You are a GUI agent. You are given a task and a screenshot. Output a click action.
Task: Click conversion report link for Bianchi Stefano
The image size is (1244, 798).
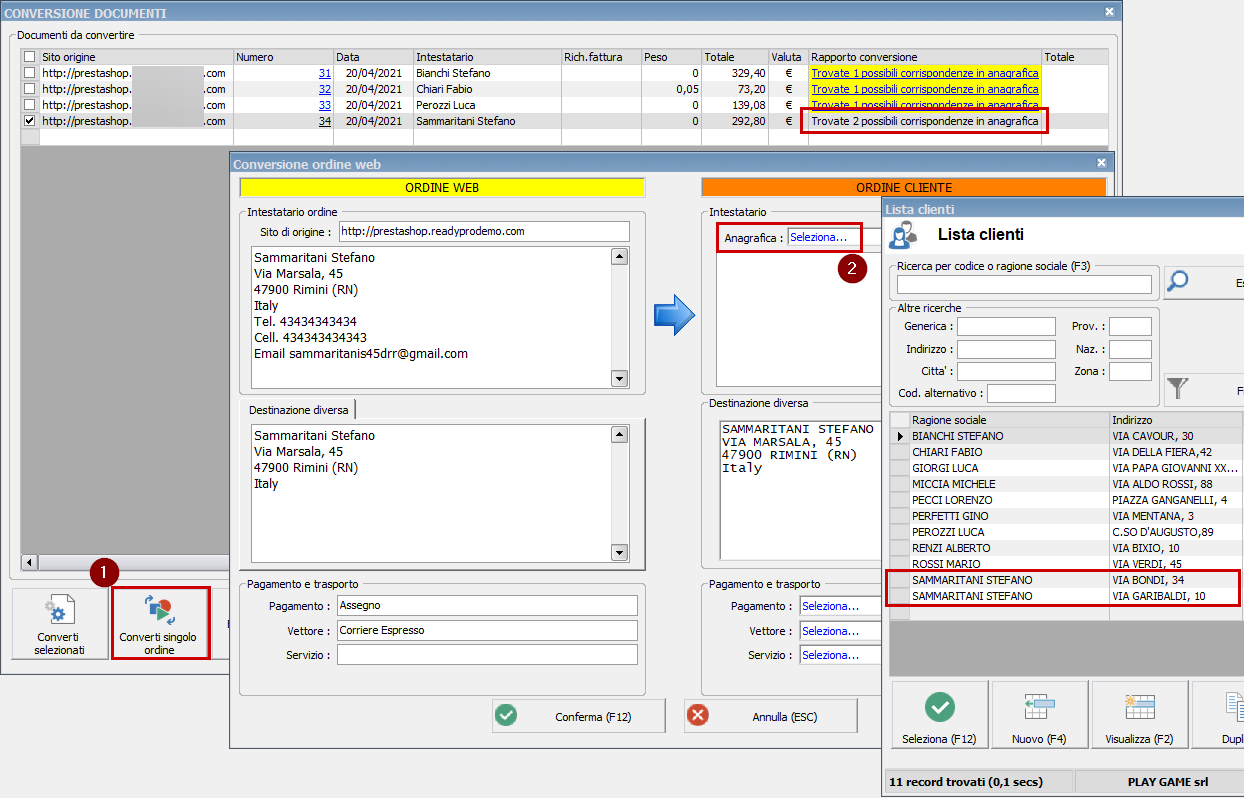(x=925, y=73)
